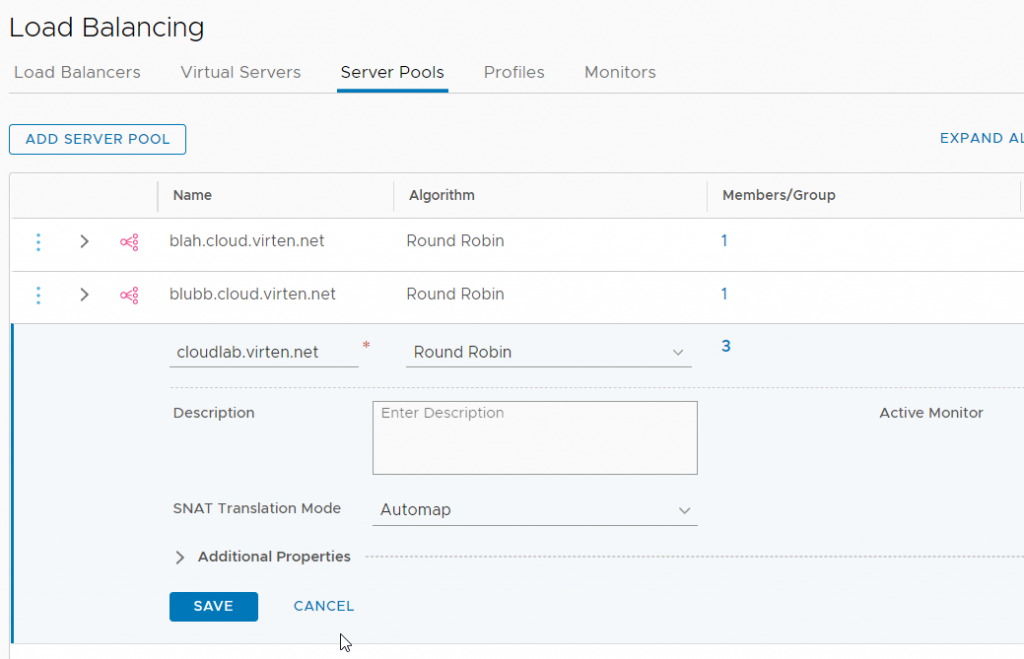
Task: Go to the Load Balancers tab
Action: [x=76, y=72]
